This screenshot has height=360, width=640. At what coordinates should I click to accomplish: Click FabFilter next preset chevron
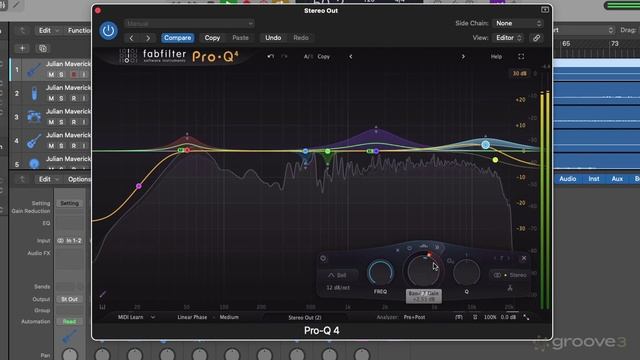click(463, 57)
